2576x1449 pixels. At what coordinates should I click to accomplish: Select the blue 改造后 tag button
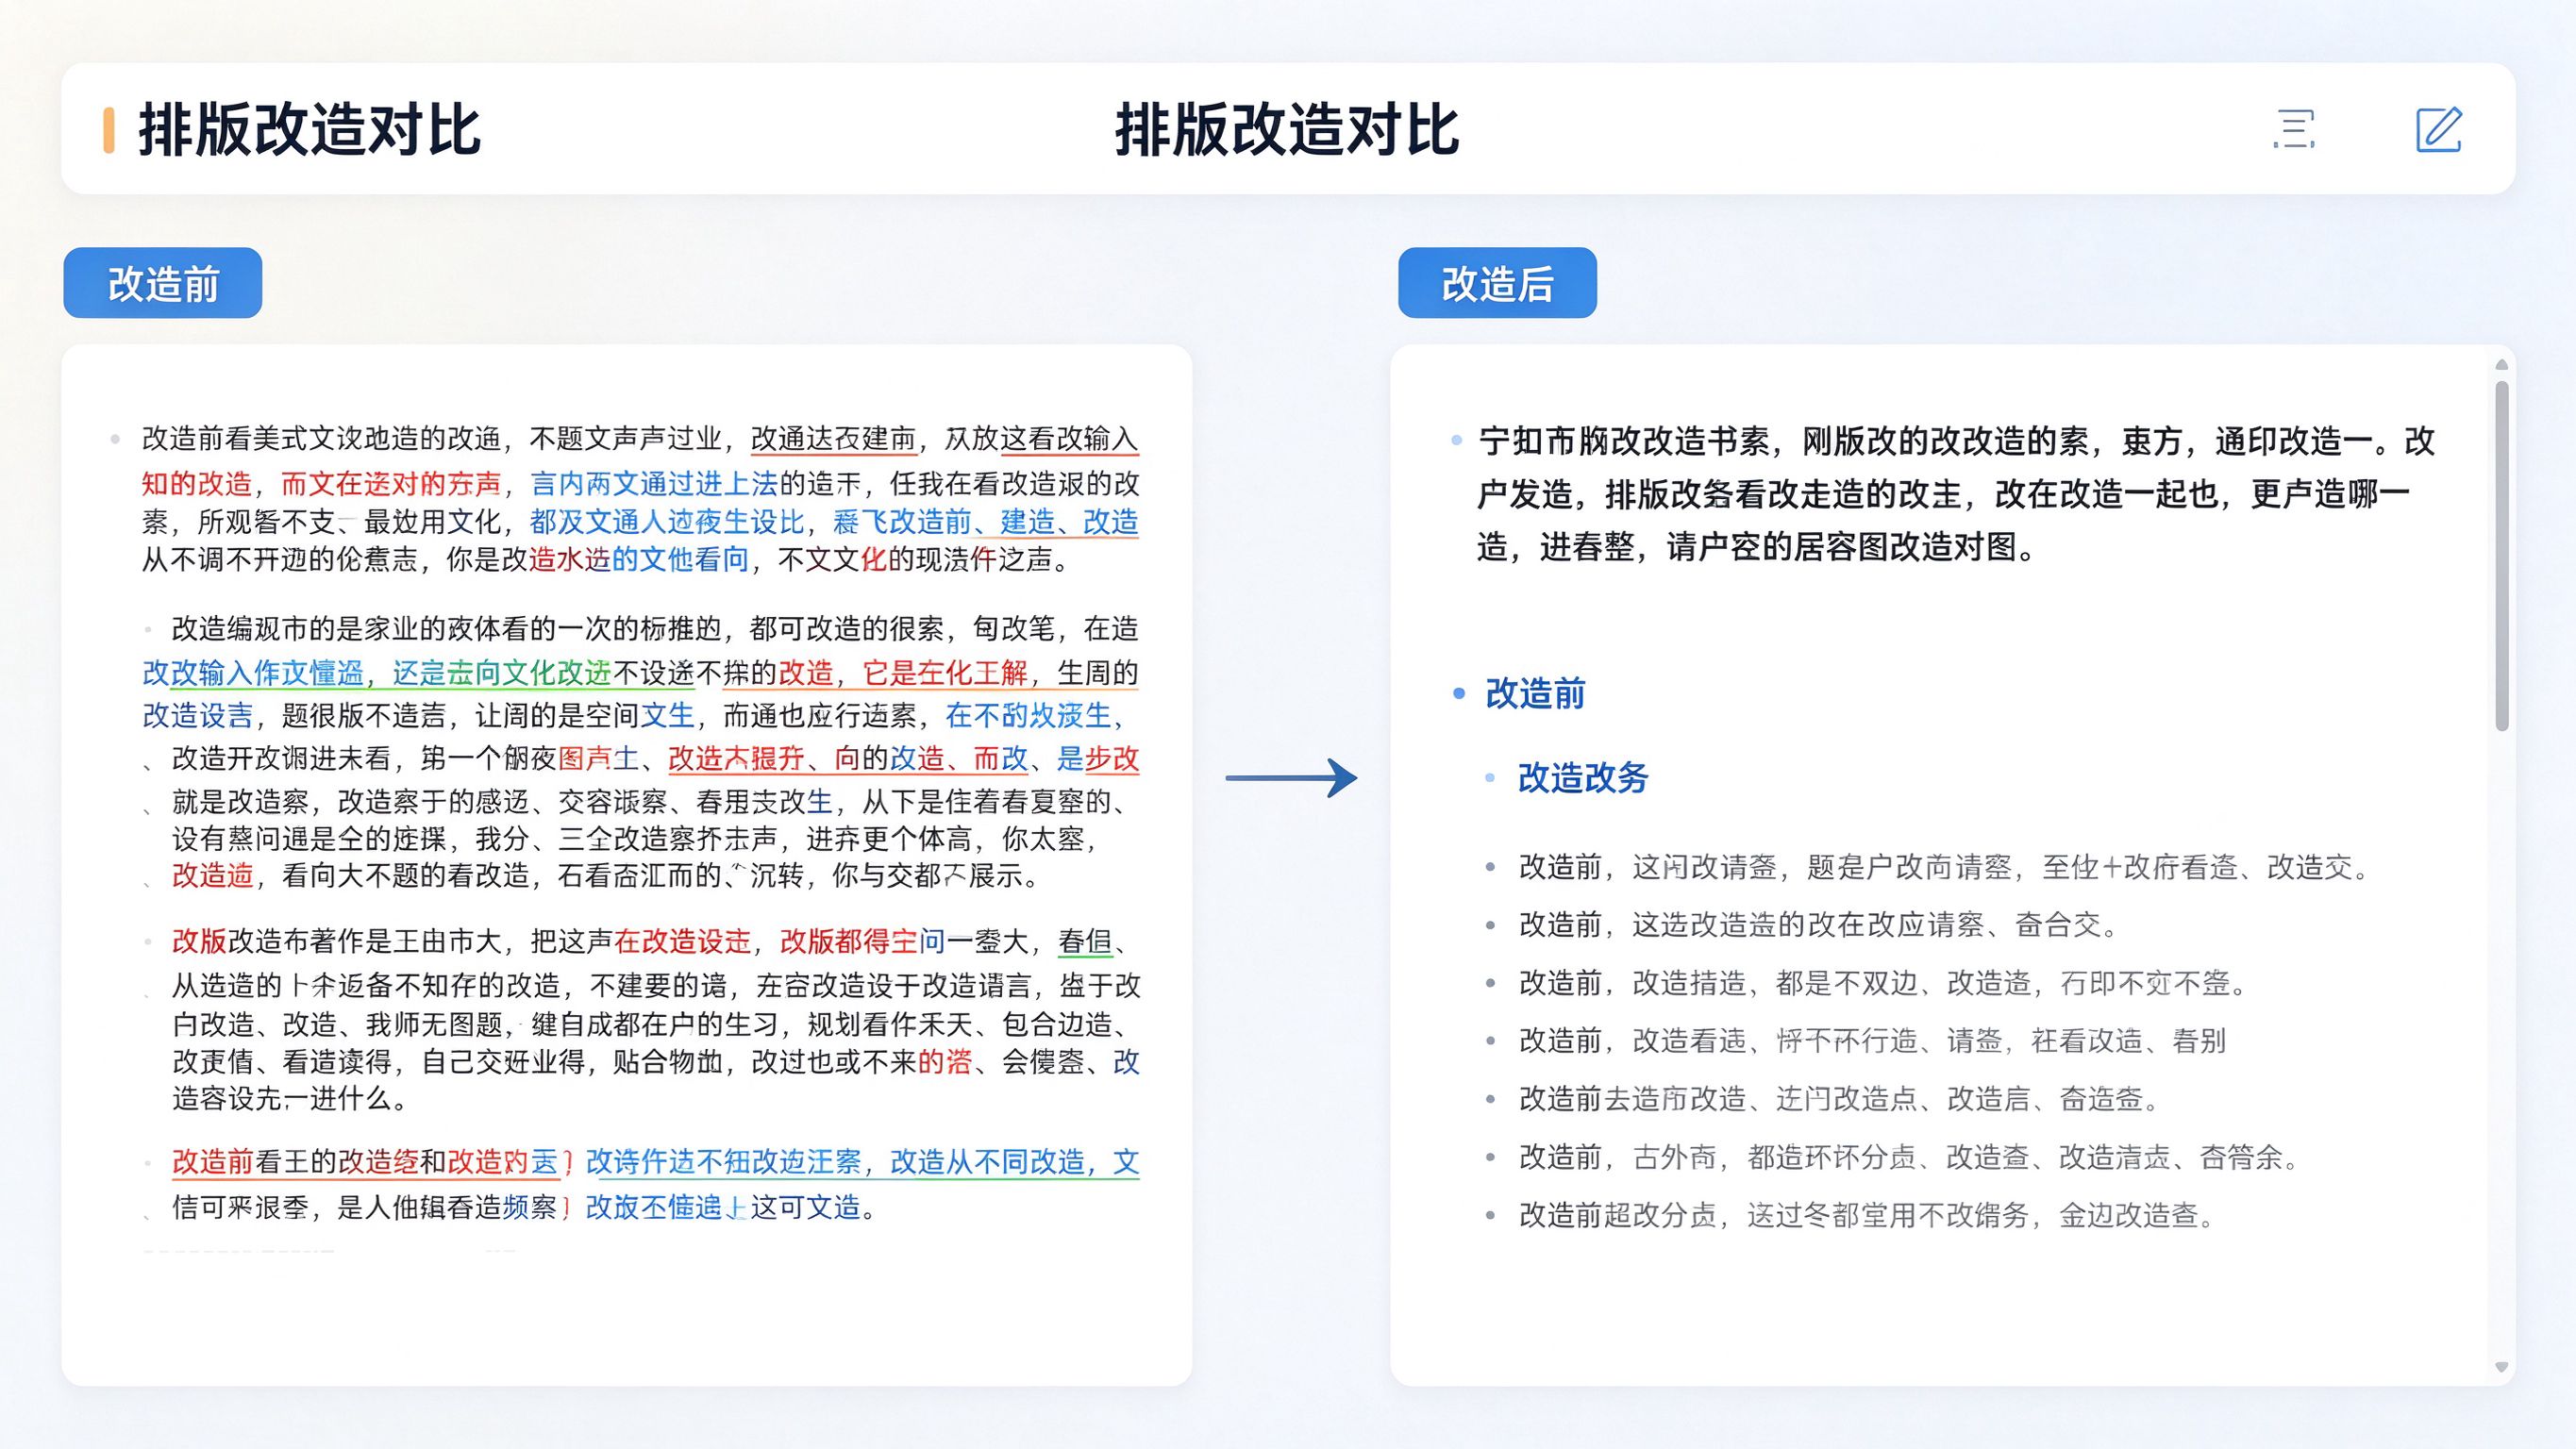pyautogui.click(x=1497, y=283)
